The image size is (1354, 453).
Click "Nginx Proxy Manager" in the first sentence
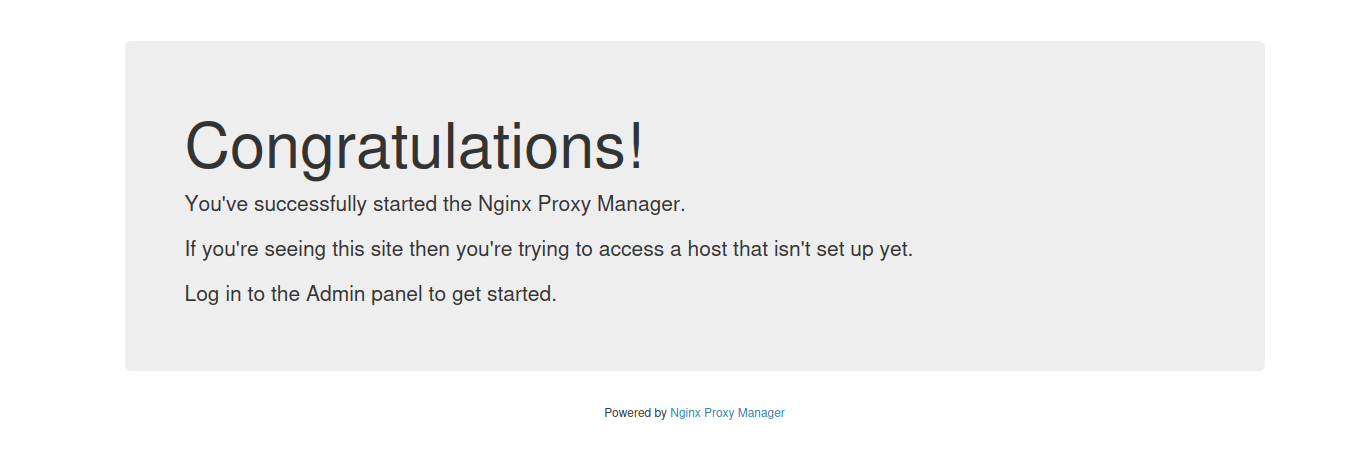click(x=579, y=204)
